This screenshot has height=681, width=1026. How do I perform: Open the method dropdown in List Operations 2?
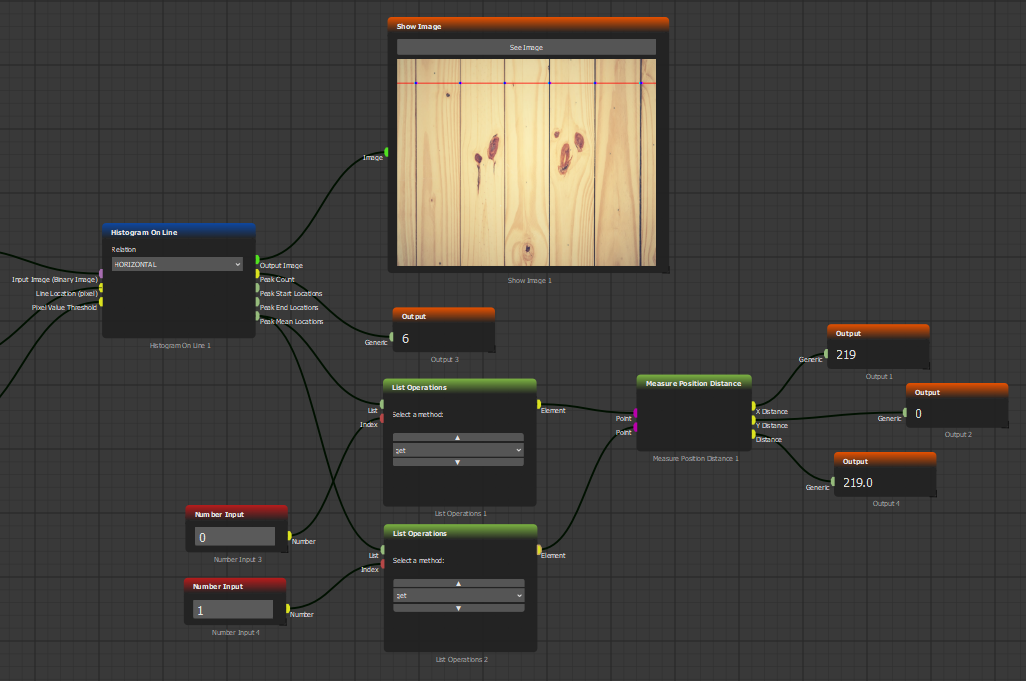(458, 595)
